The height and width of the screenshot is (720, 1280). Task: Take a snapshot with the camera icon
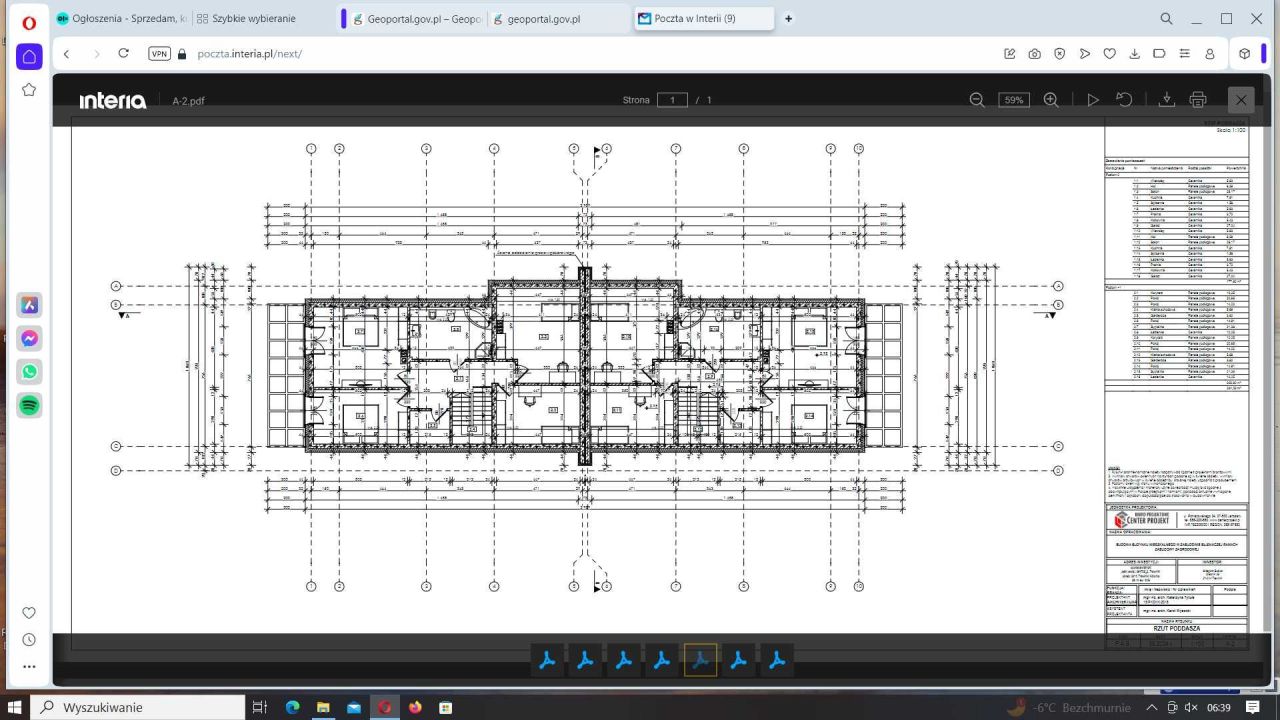click(x=1034, y=54)
